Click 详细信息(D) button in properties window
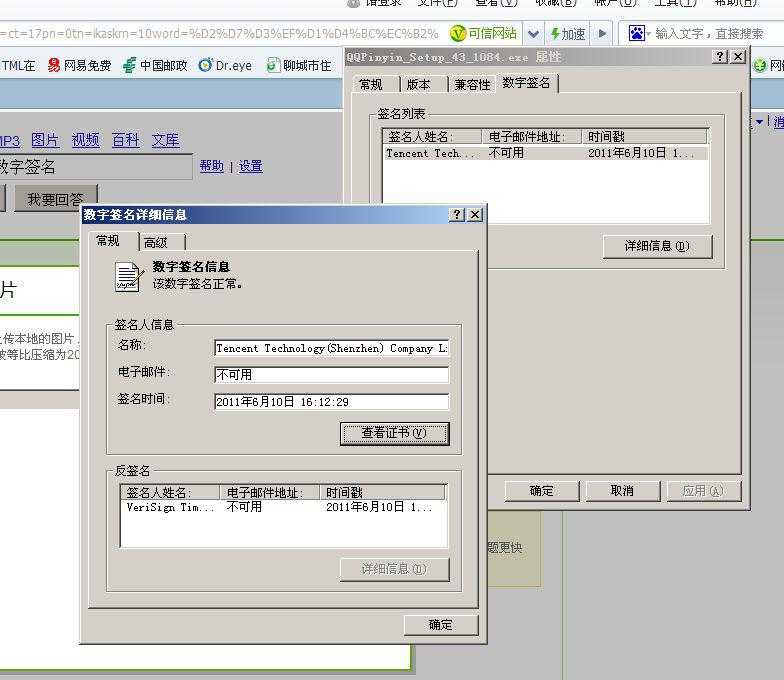Screen dimensions: 784x680 pos(657,246)
